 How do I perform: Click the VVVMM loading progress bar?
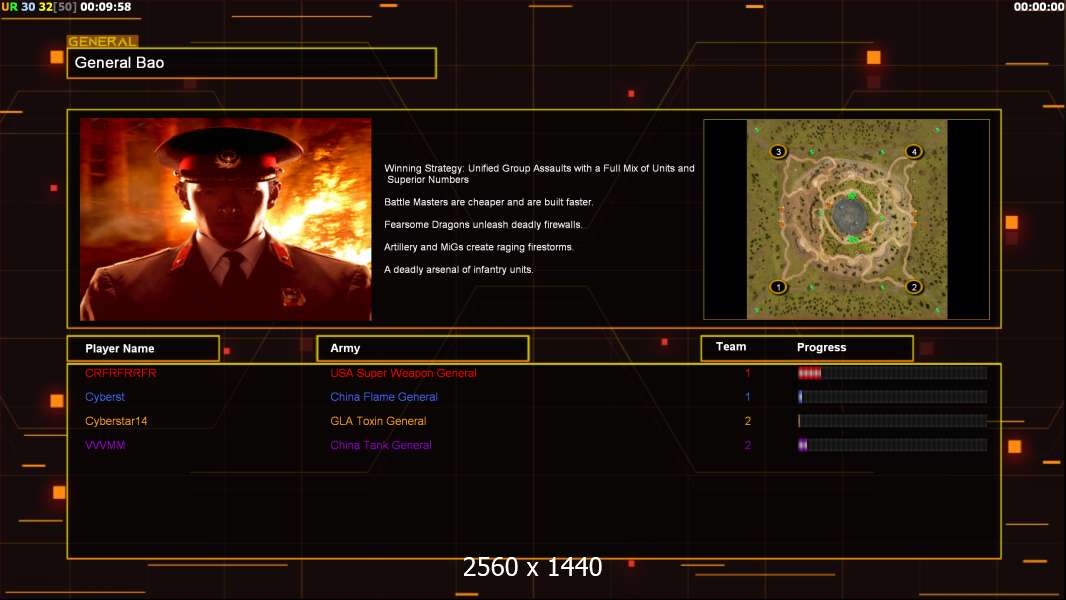point(892,445)
